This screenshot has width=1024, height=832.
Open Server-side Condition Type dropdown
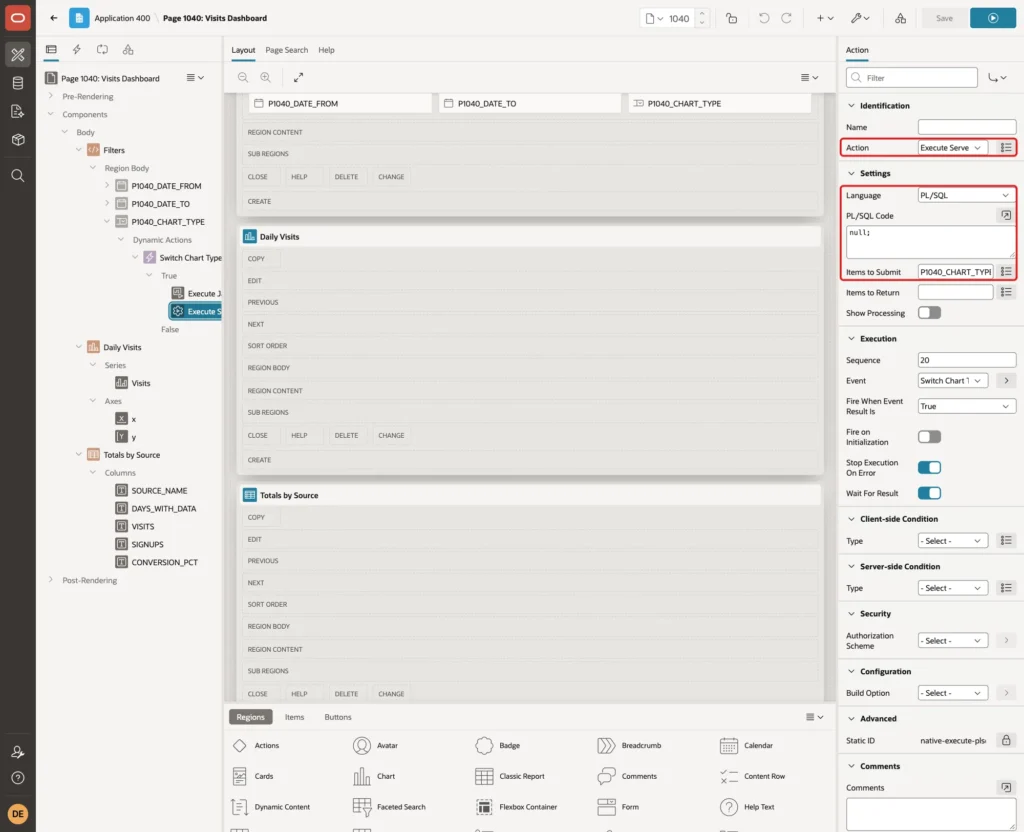point(952,588)
